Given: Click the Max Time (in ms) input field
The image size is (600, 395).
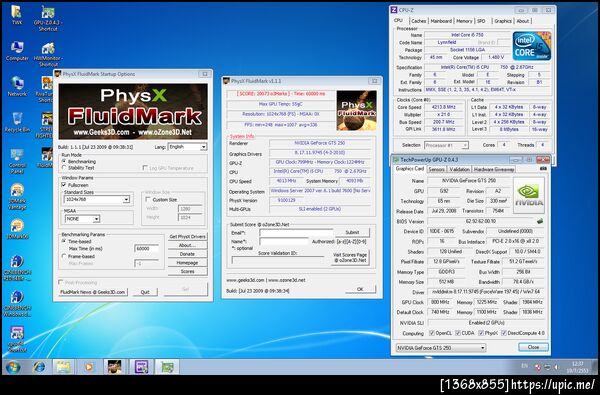Looking at the screenshot, I should (x=147, y=248).
